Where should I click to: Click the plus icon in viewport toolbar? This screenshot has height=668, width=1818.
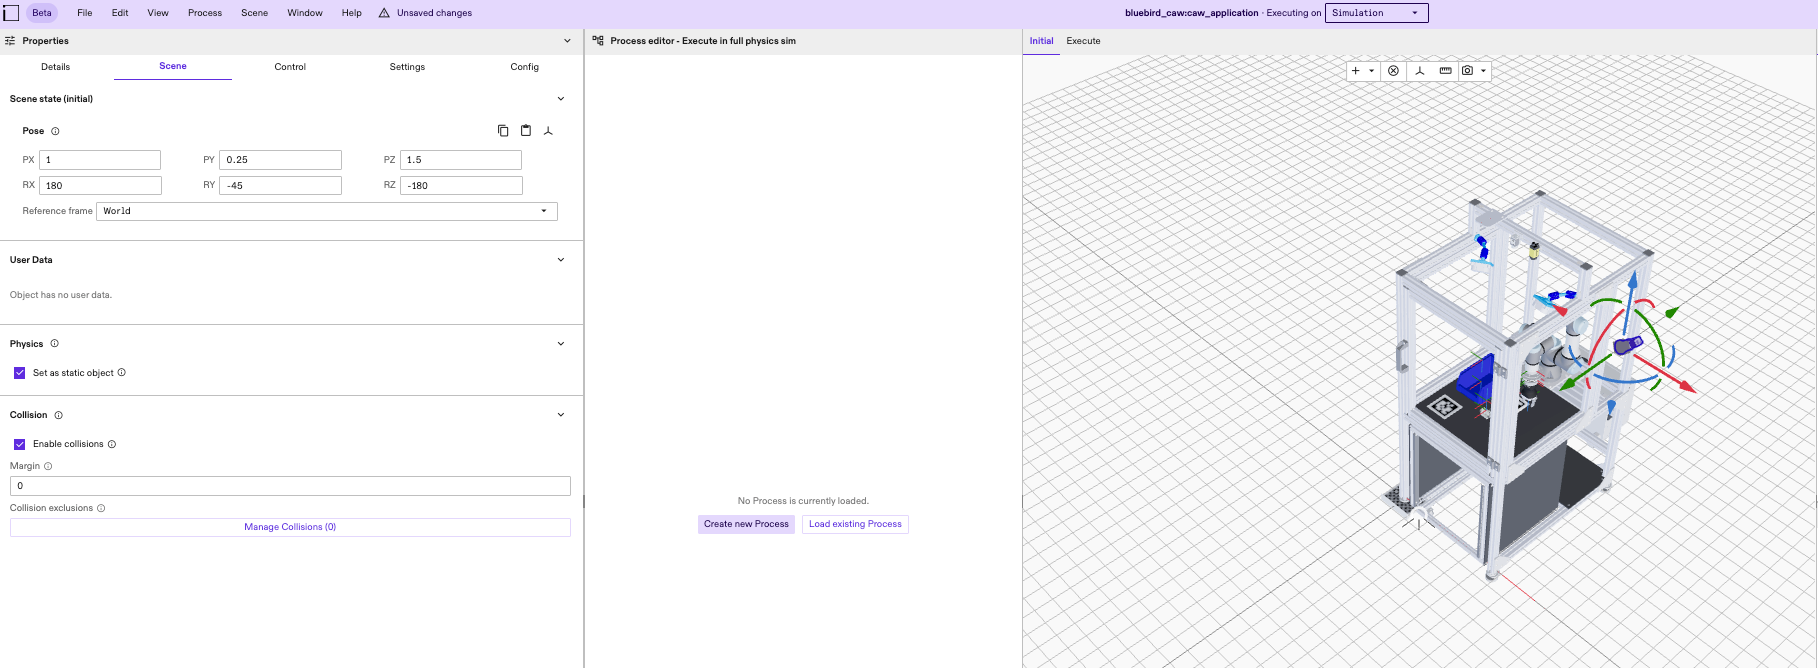pyautogui.click(x=1356, y=71)
